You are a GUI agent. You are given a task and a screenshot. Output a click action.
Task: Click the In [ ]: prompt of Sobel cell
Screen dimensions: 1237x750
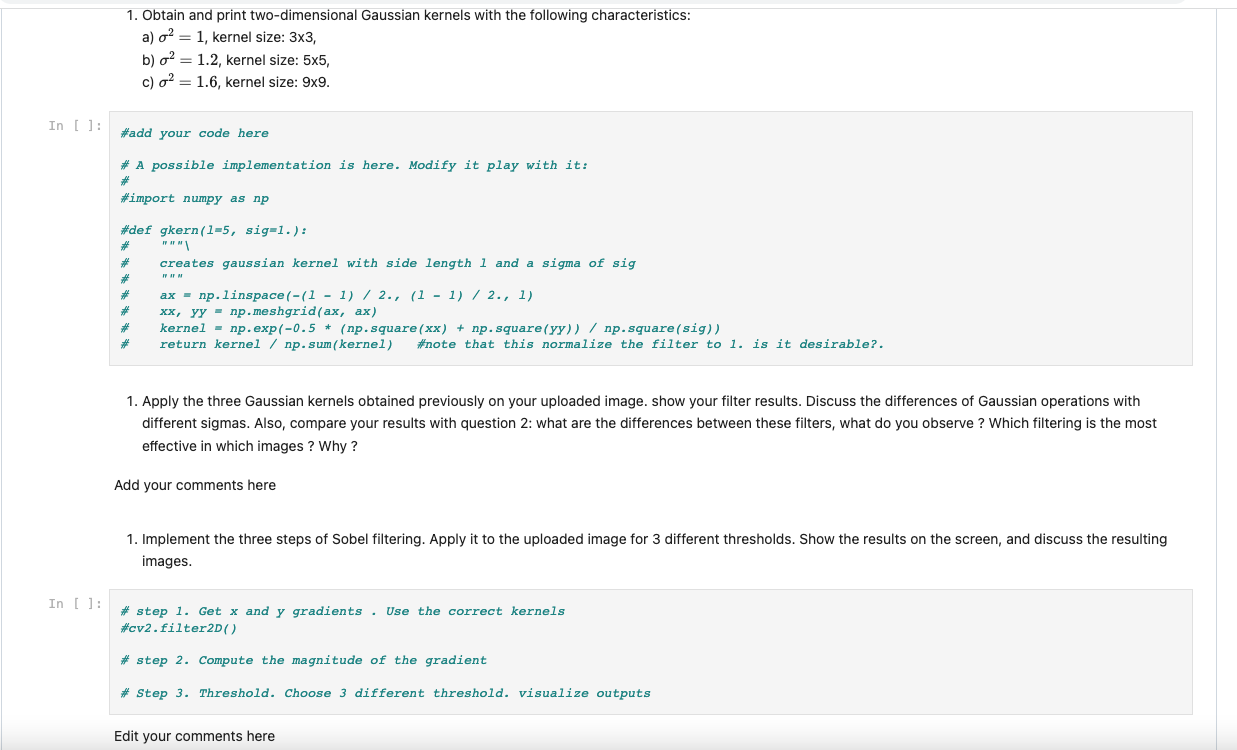coord(75,604)
